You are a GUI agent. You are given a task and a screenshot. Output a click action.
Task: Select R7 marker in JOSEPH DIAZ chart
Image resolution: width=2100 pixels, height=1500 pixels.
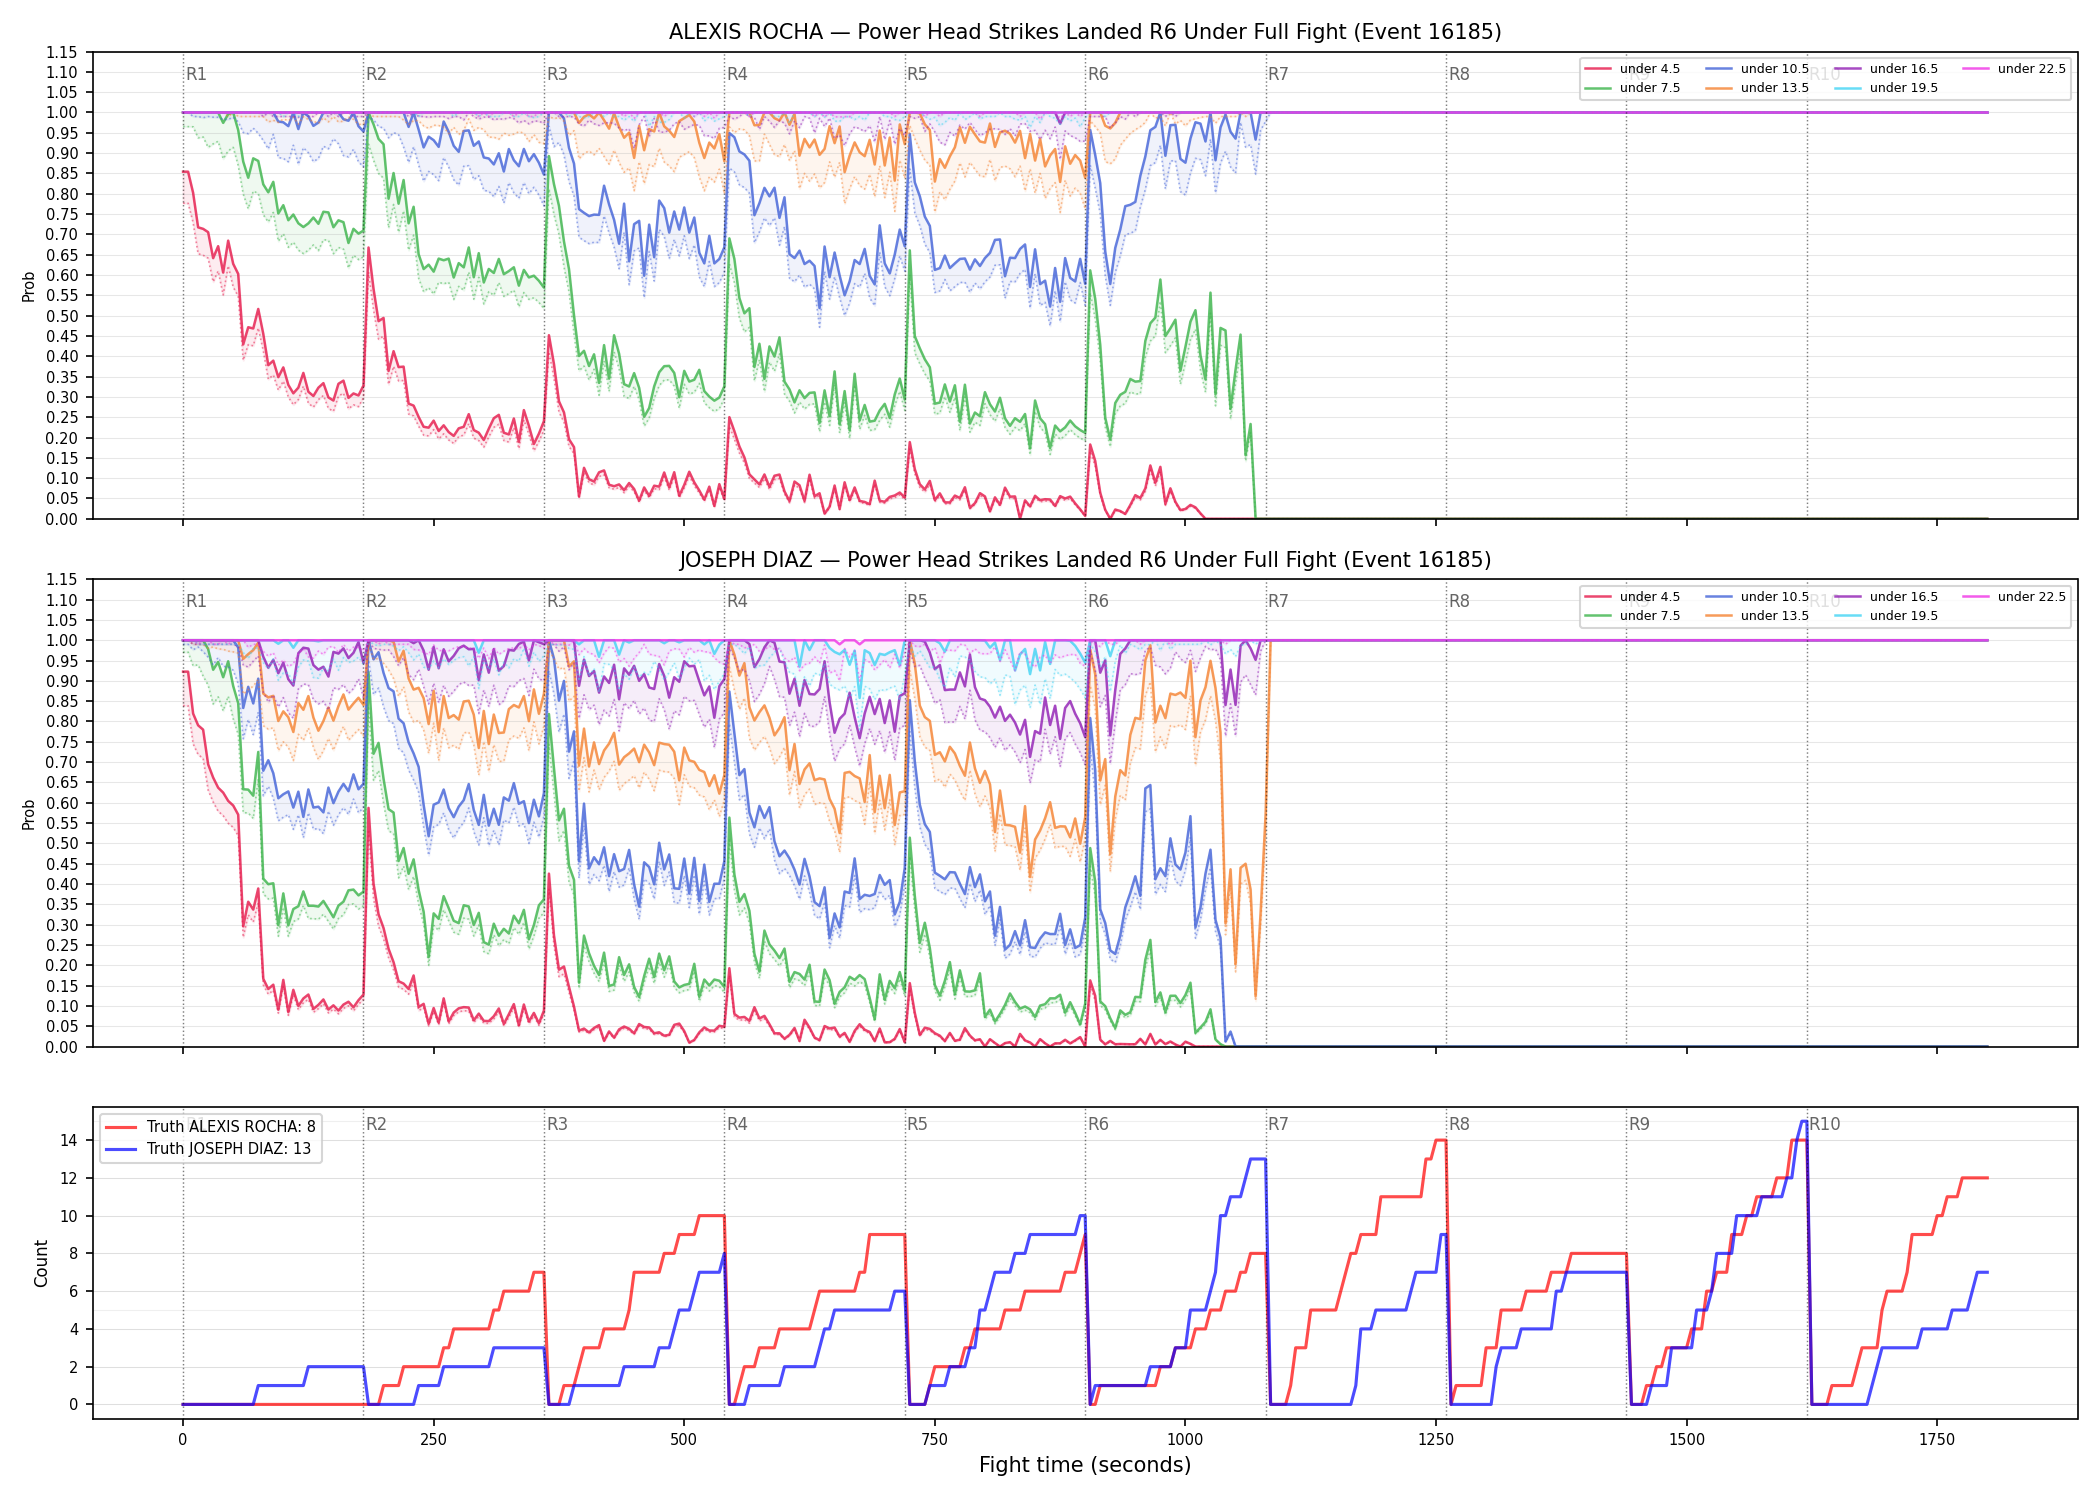(1278, 601)
